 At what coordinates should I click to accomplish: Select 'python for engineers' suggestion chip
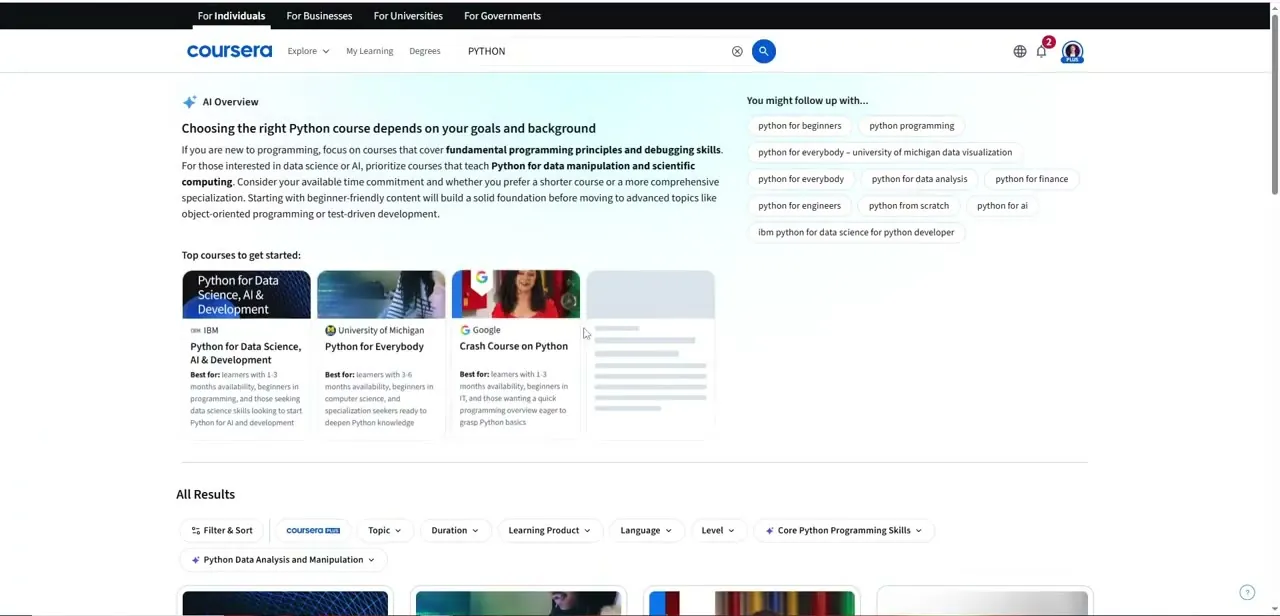800,206
